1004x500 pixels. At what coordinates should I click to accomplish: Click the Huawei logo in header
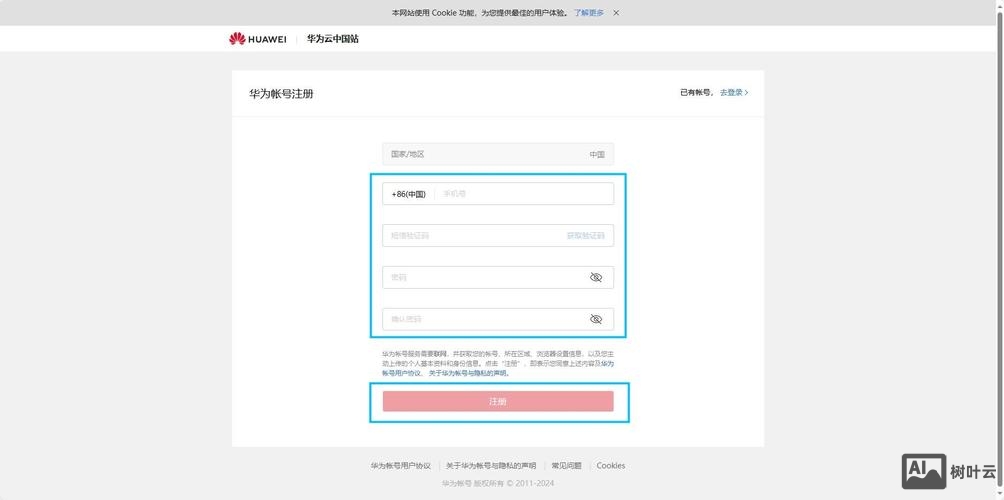click(257, 39)
